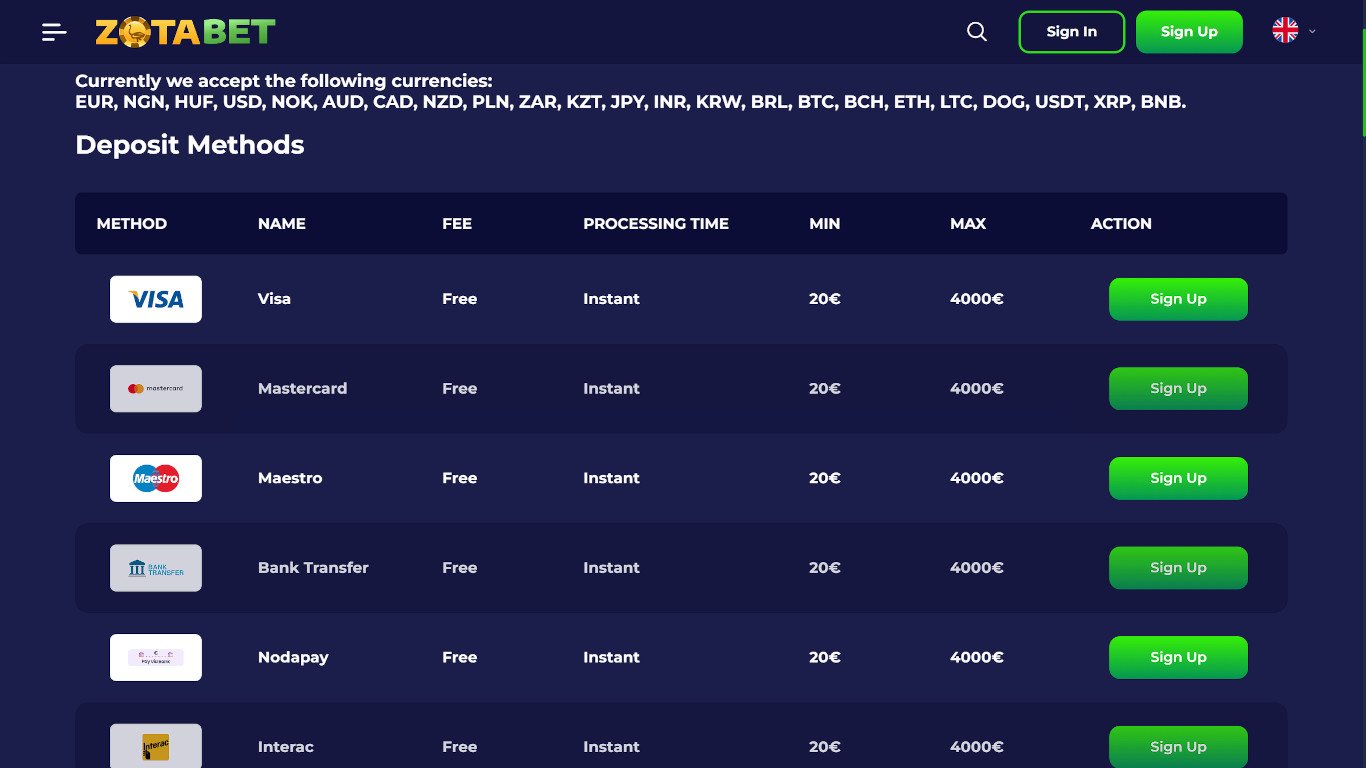Click the Maestro logo
This screenshot has height=768, width=1366.
(156, 478)
